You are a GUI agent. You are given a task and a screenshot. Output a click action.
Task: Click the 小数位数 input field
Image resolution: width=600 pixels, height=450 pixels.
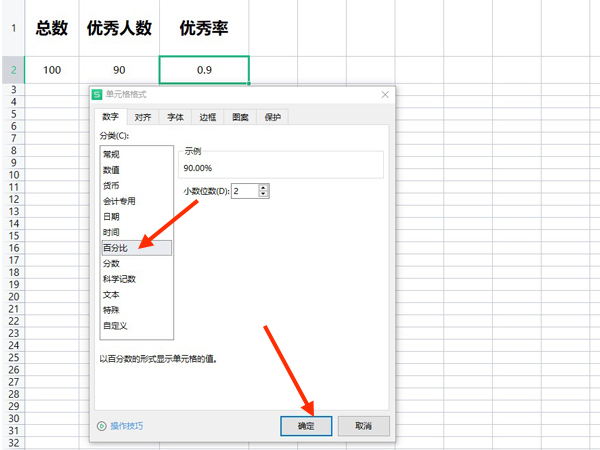(244, 191)
